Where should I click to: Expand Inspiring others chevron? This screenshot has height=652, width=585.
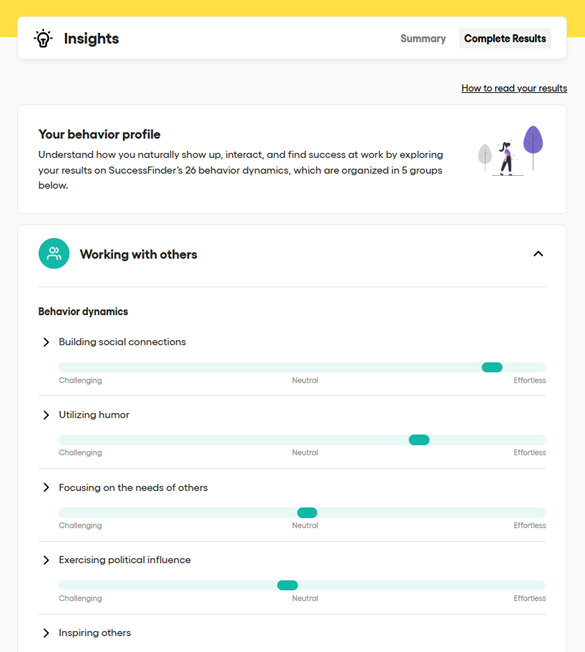(46, 633)
